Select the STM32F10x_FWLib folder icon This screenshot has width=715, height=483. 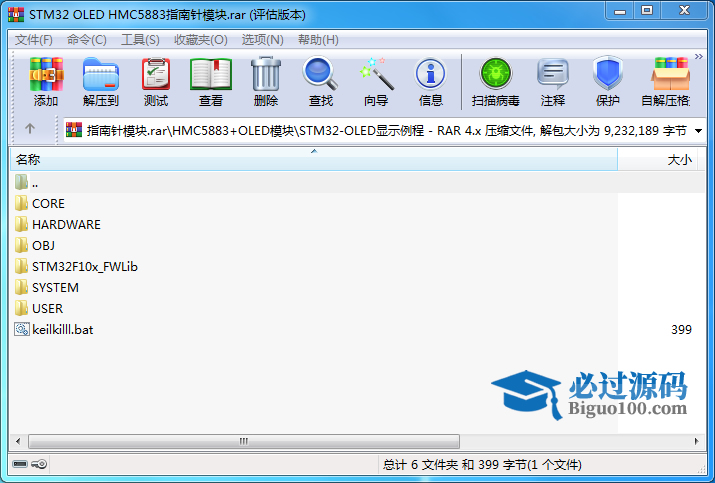(21, 266)
